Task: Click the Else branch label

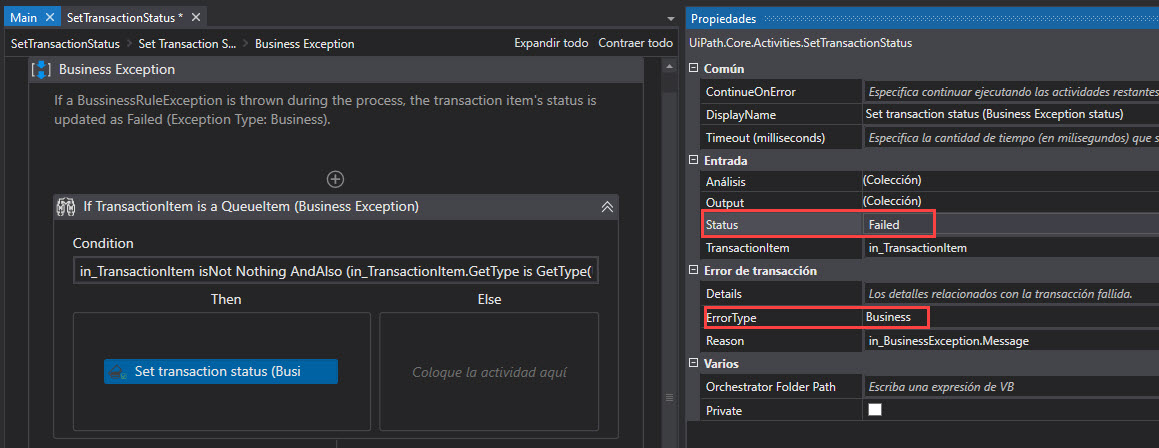Action: click(489, 299)
